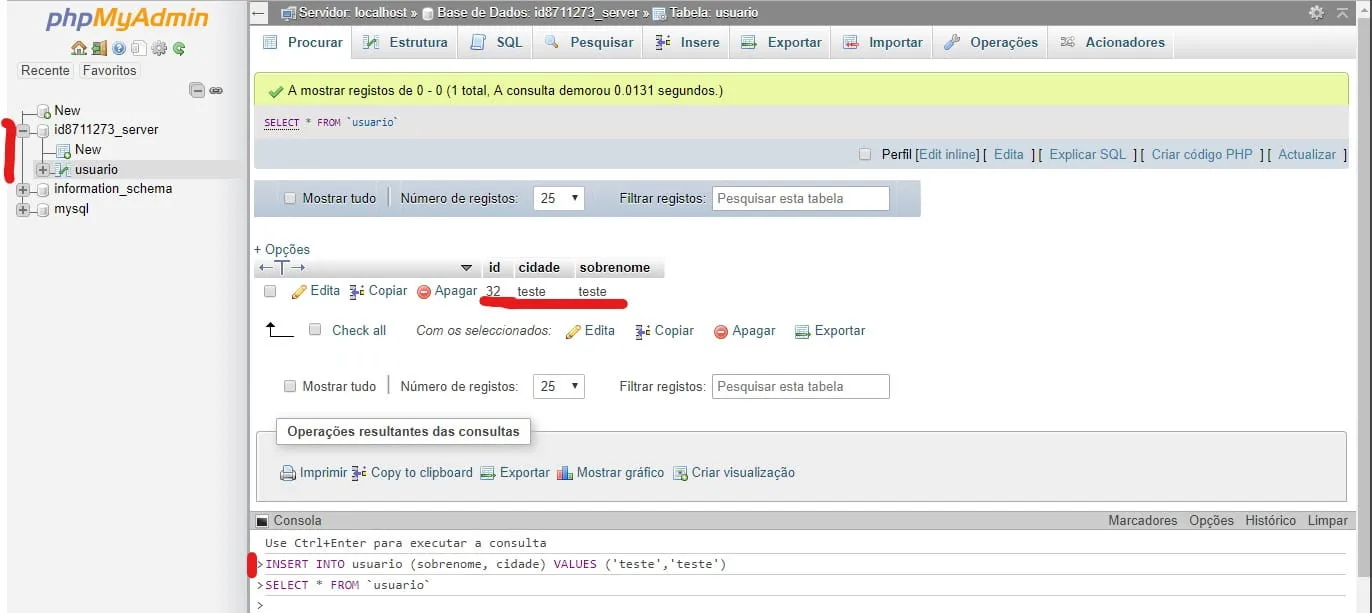Open phpMyAdmin documentation help icon
1372x613 pixels.
(x=119, y=48)
